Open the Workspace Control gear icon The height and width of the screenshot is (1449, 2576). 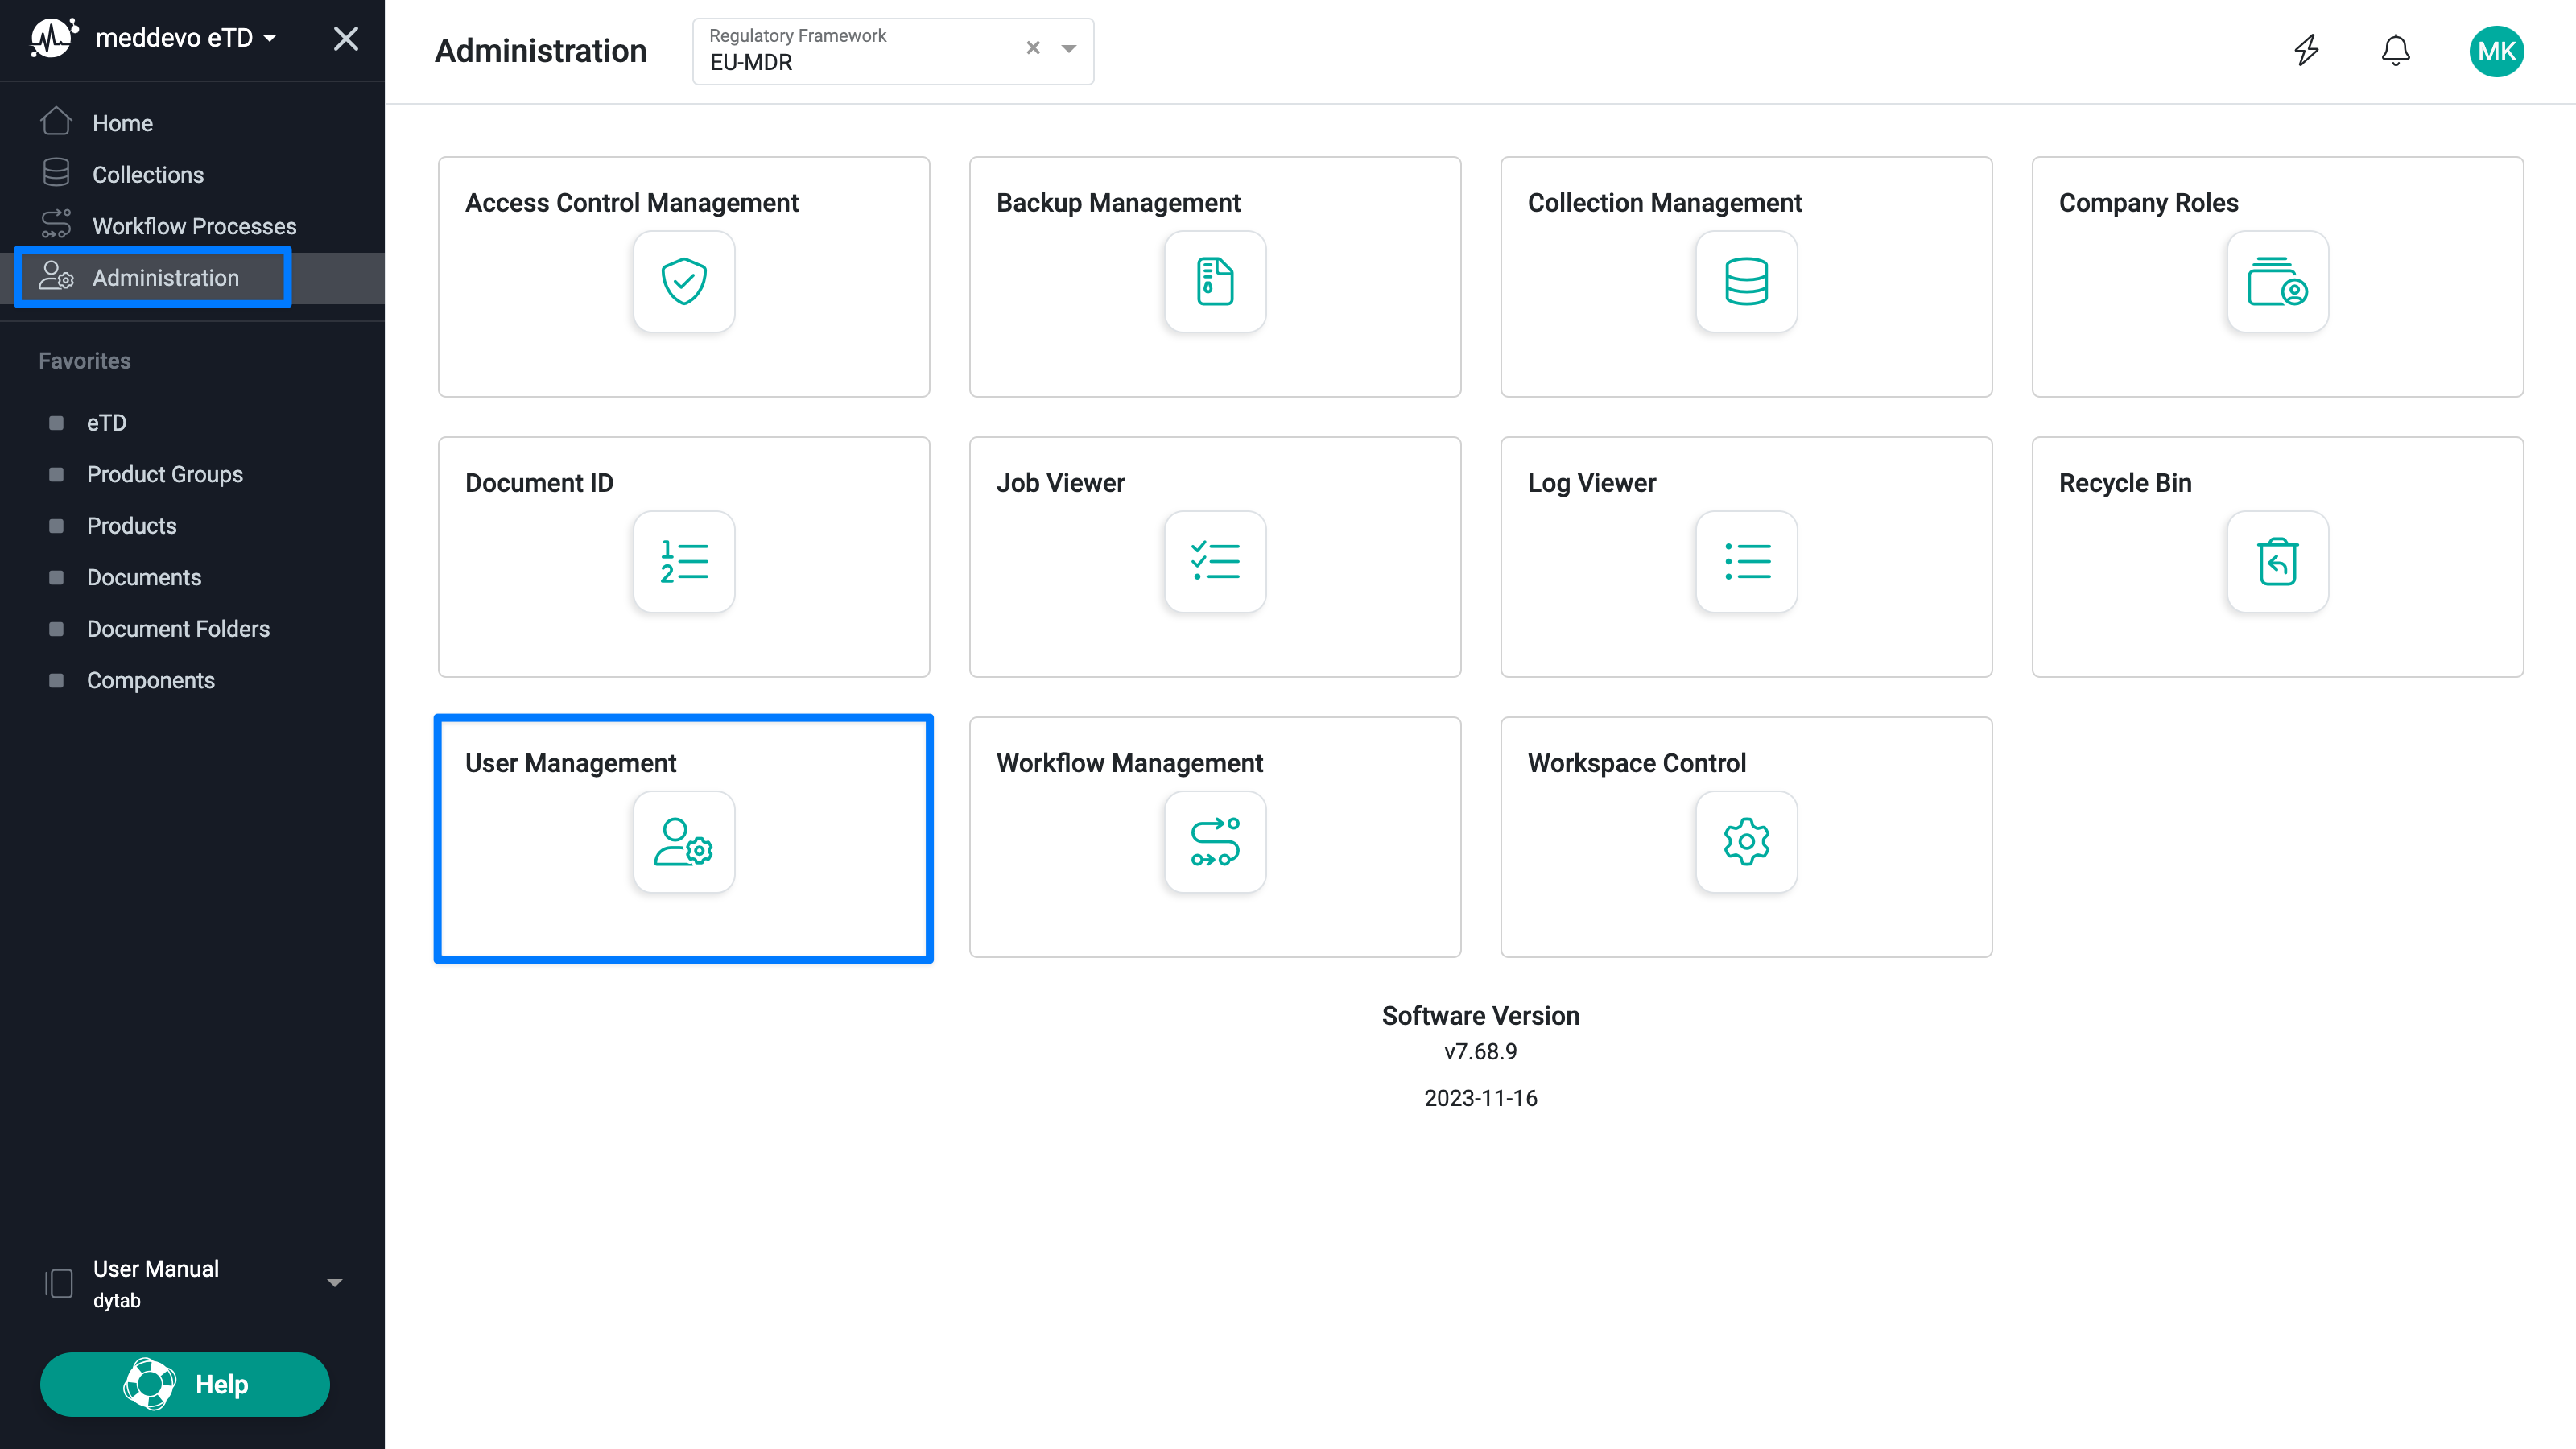coord(1746,841)
